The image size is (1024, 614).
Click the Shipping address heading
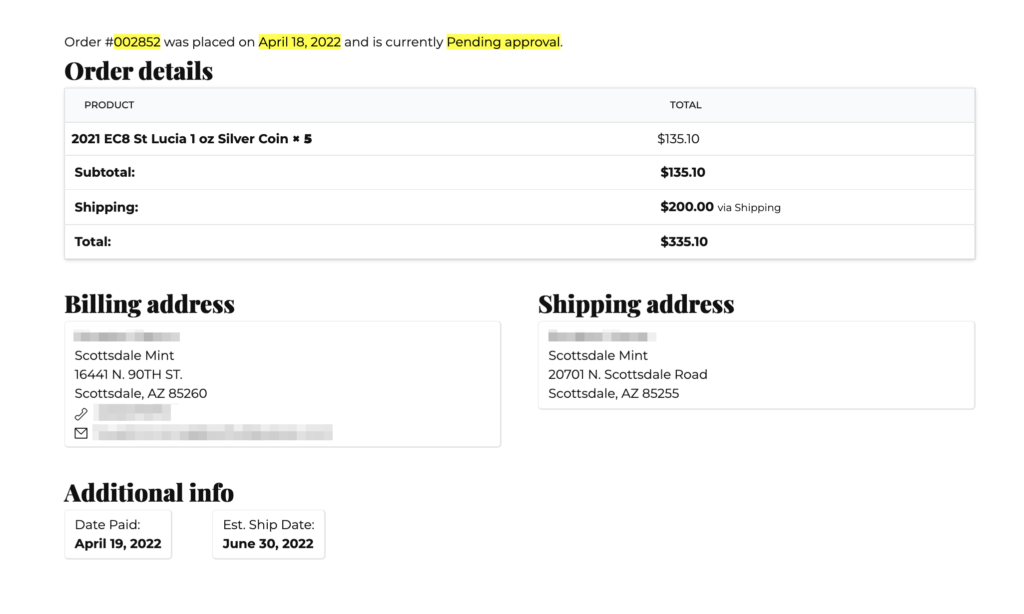(636, 304)
